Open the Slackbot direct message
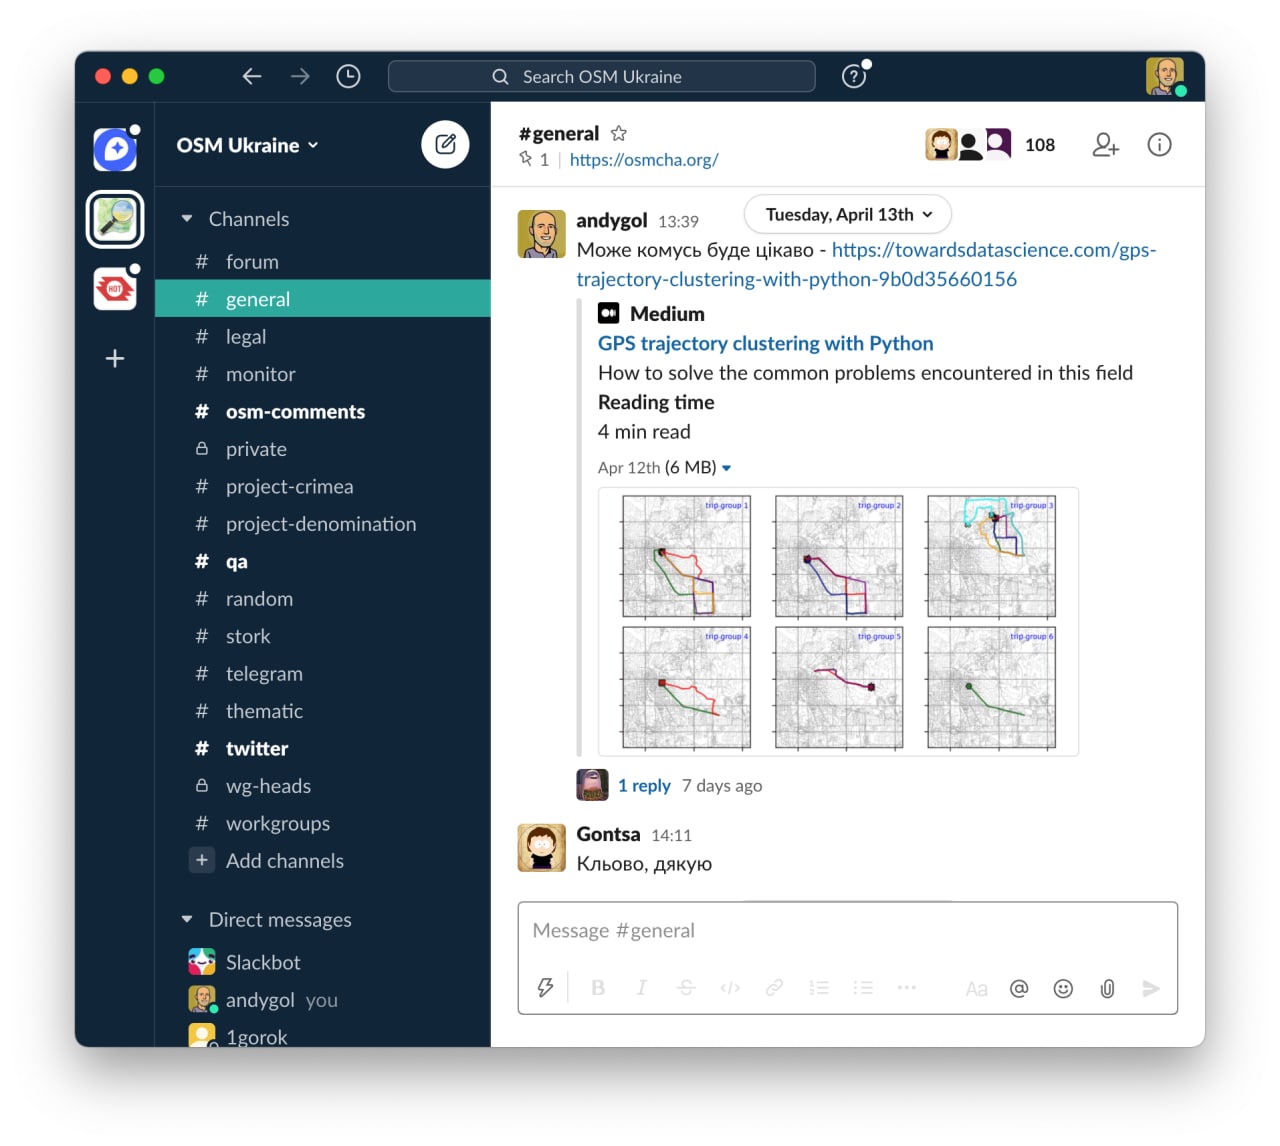 coord(323,962)
